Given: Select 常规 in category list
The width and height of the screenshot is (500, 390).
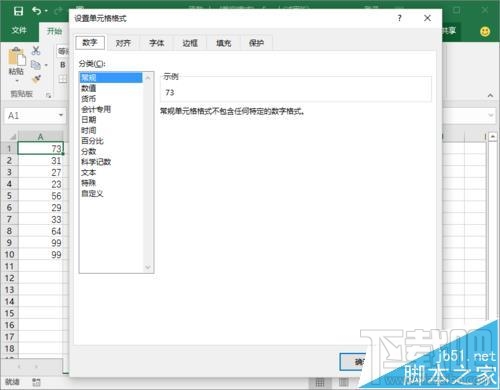Looking at the screenshot, I should [111, 78].
